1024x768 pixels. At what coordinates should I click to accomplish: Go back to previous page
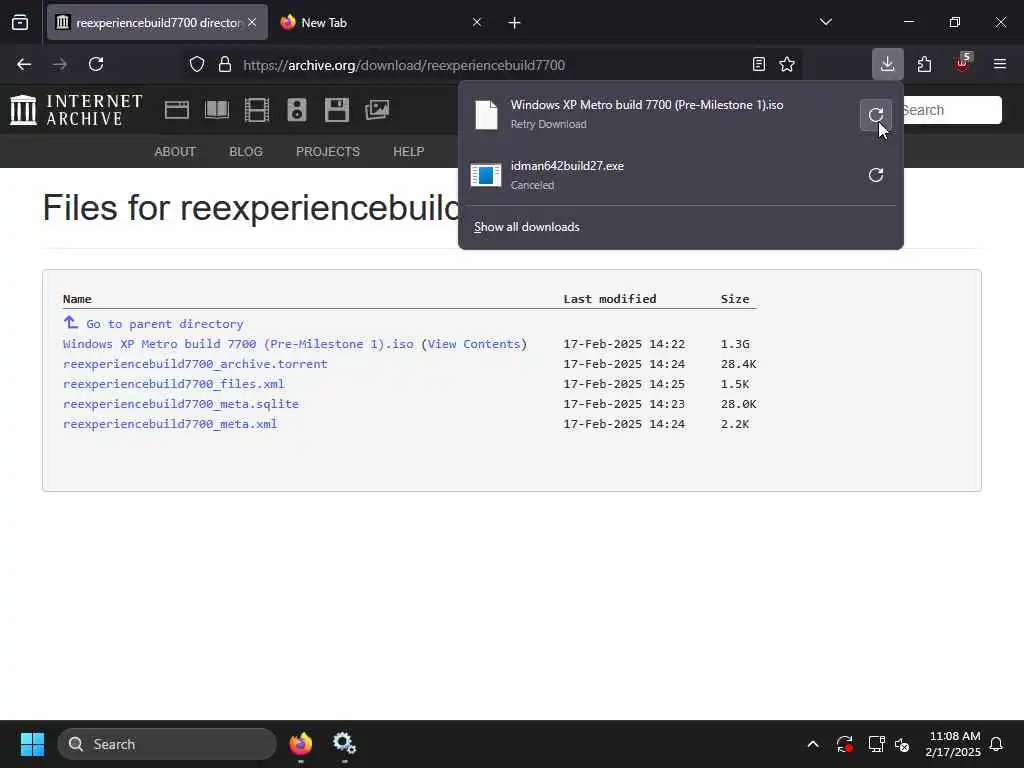[x=24, y=64]
